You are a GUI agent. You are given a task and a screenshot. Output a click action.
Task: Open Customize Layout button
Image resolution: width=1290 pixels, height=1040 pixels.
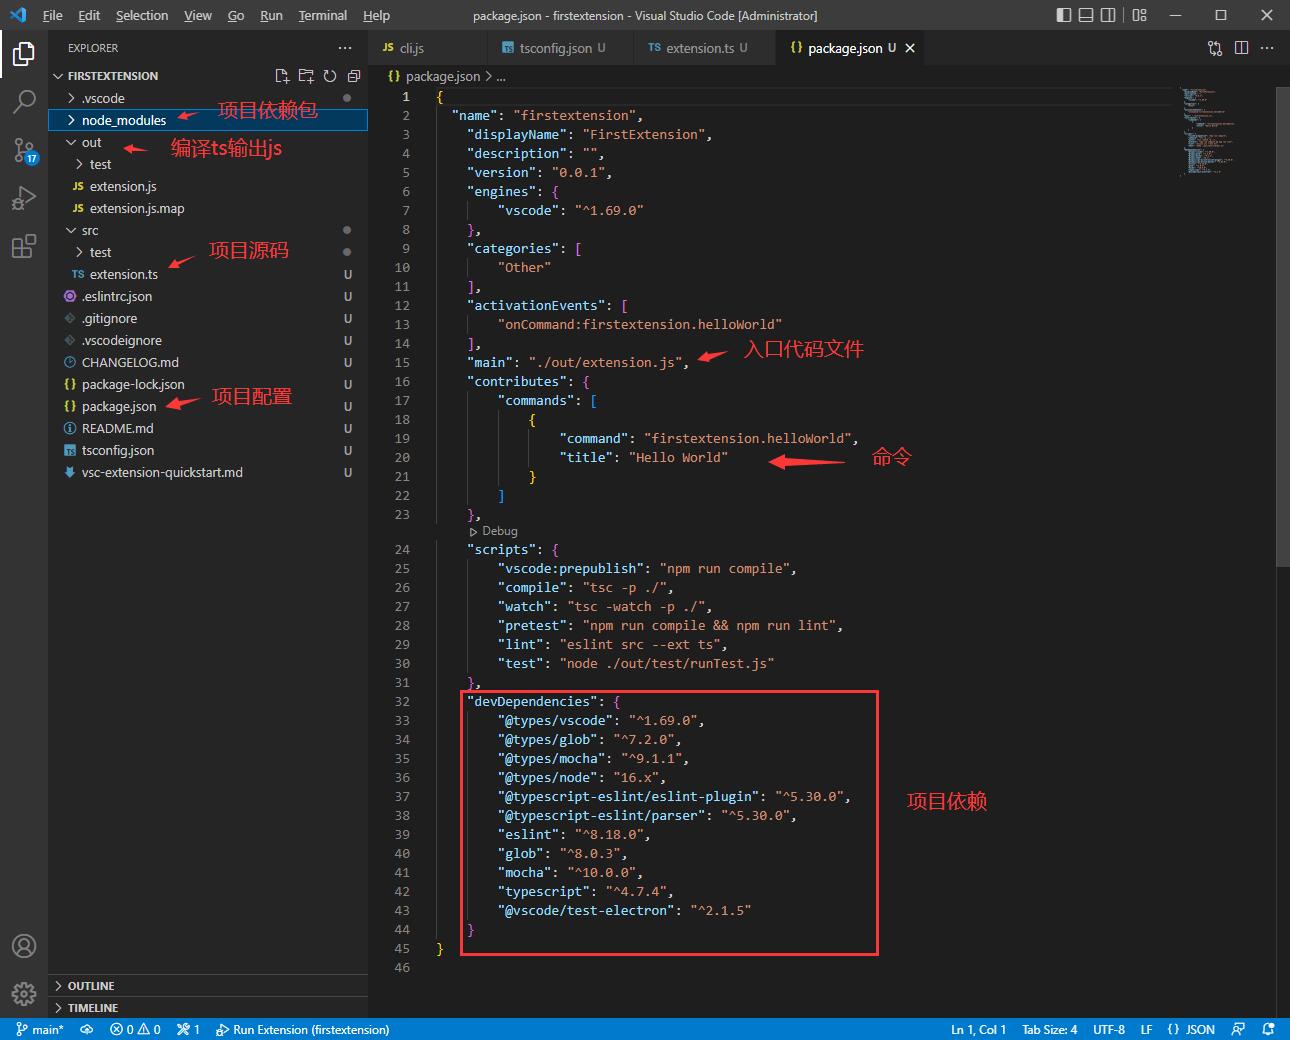[x=1139, y=15]
